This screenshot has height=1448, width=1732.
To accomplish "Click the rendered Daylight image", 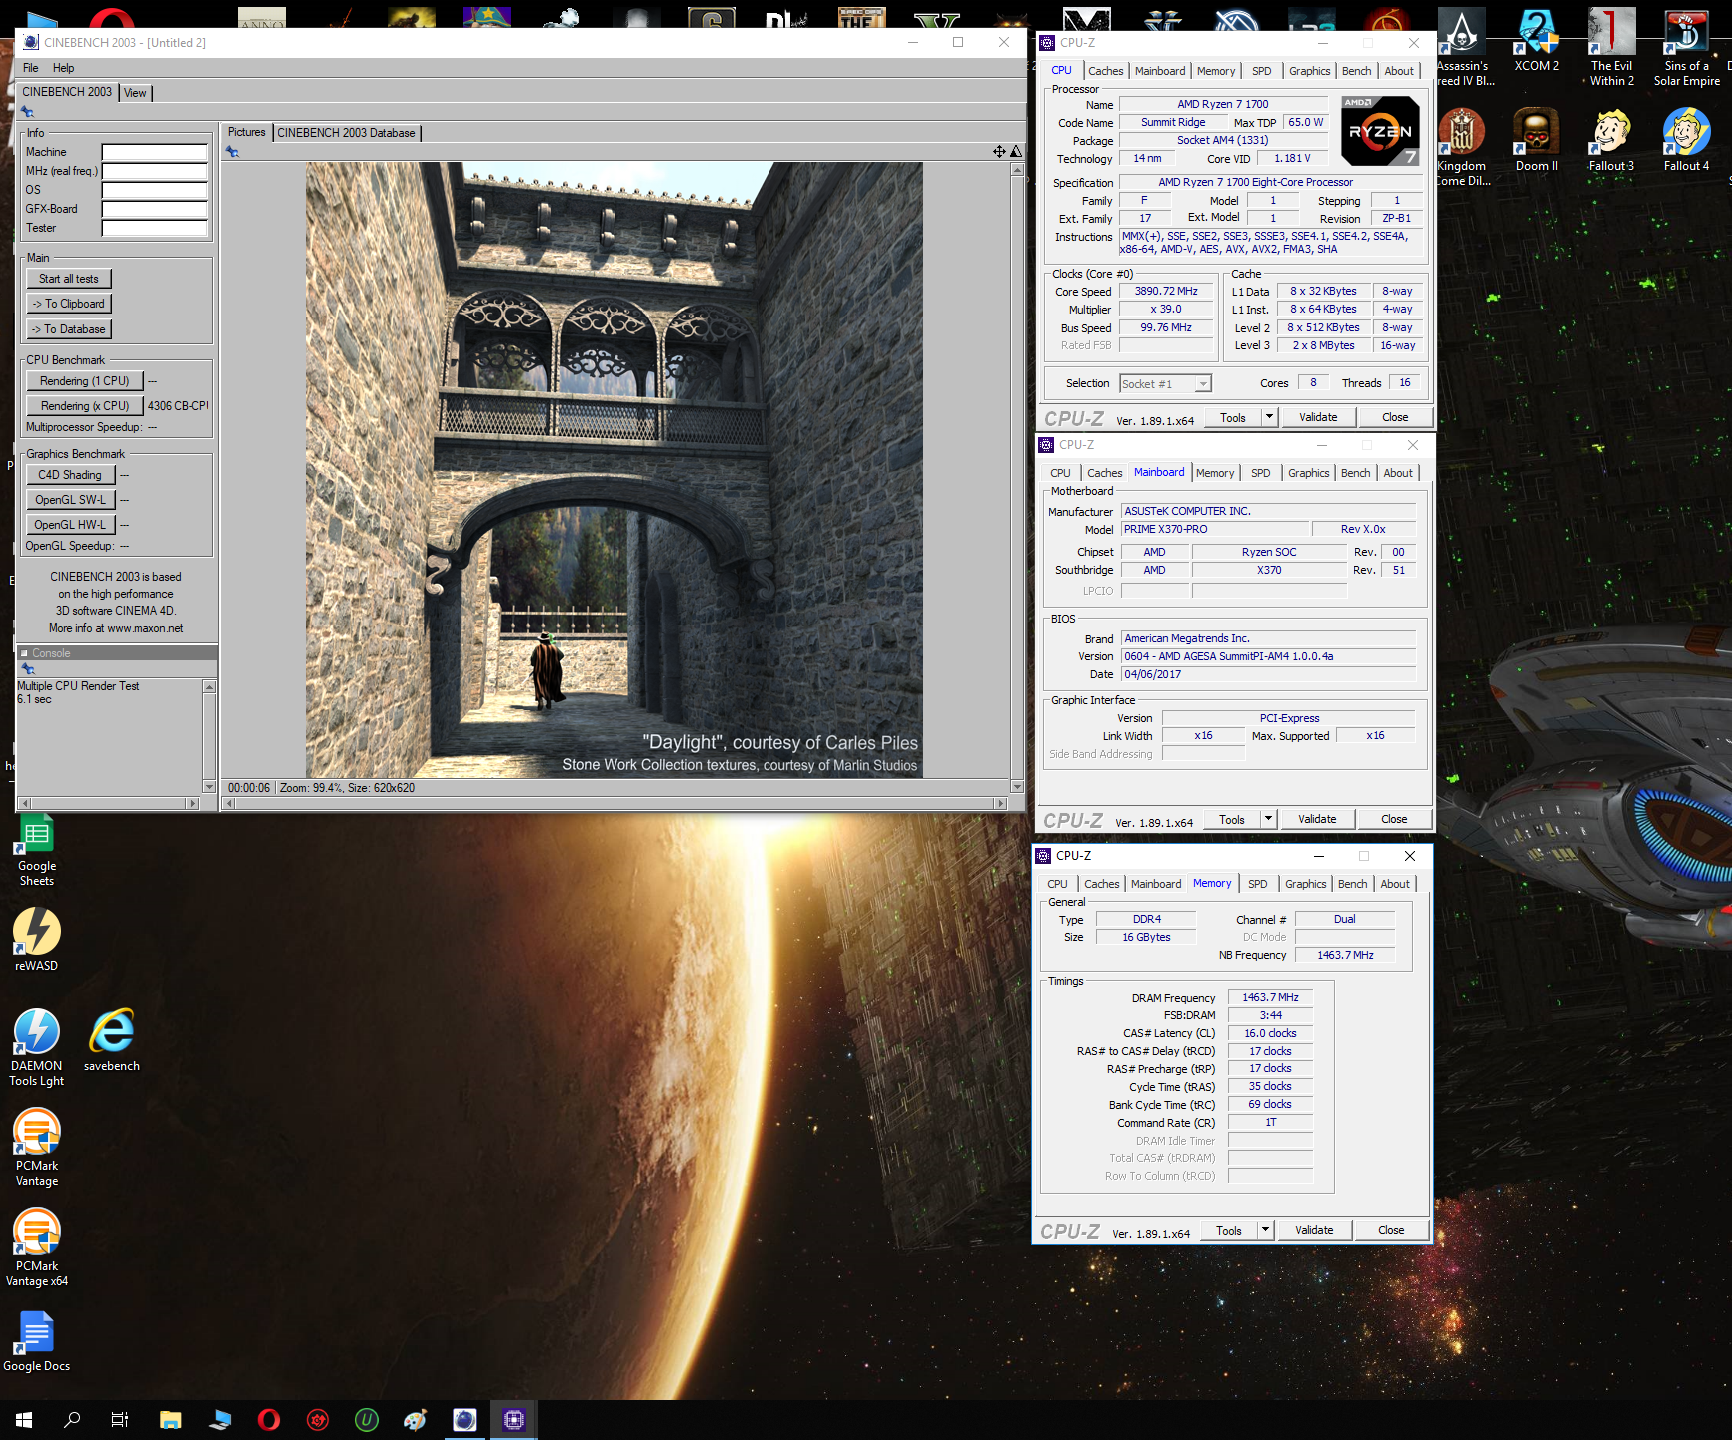I will [x=614, y=470].
